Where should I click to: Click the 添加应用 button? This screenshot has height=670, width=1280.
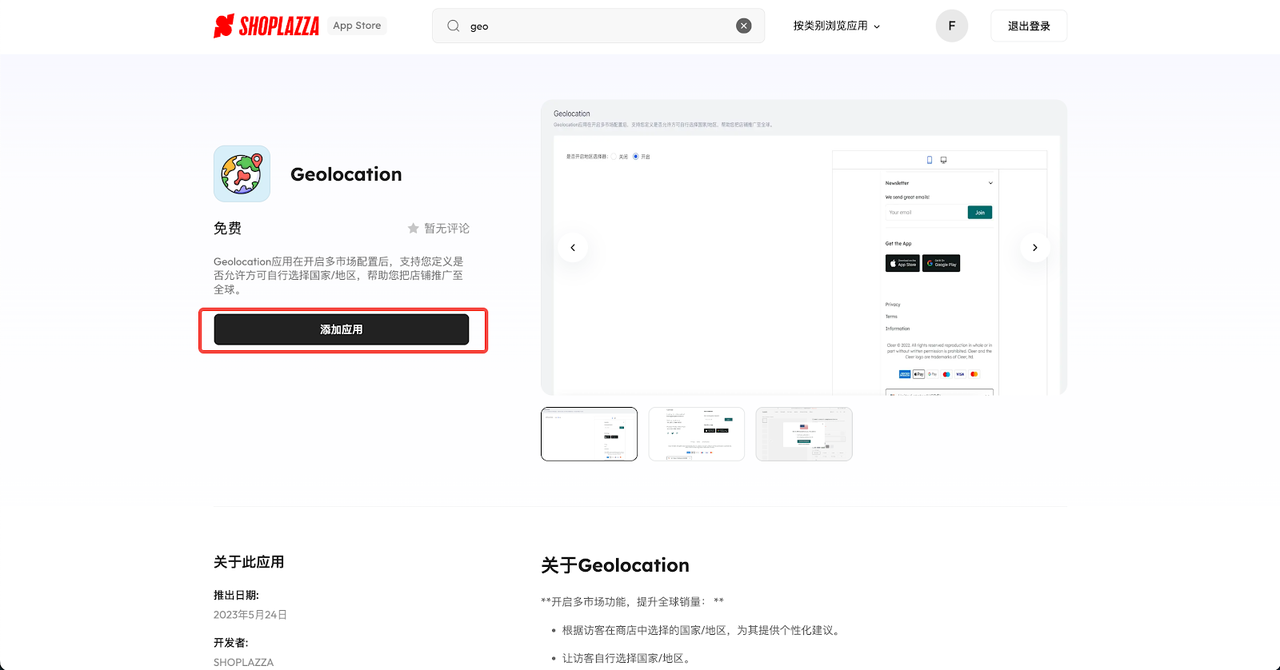tap(343, 329)
